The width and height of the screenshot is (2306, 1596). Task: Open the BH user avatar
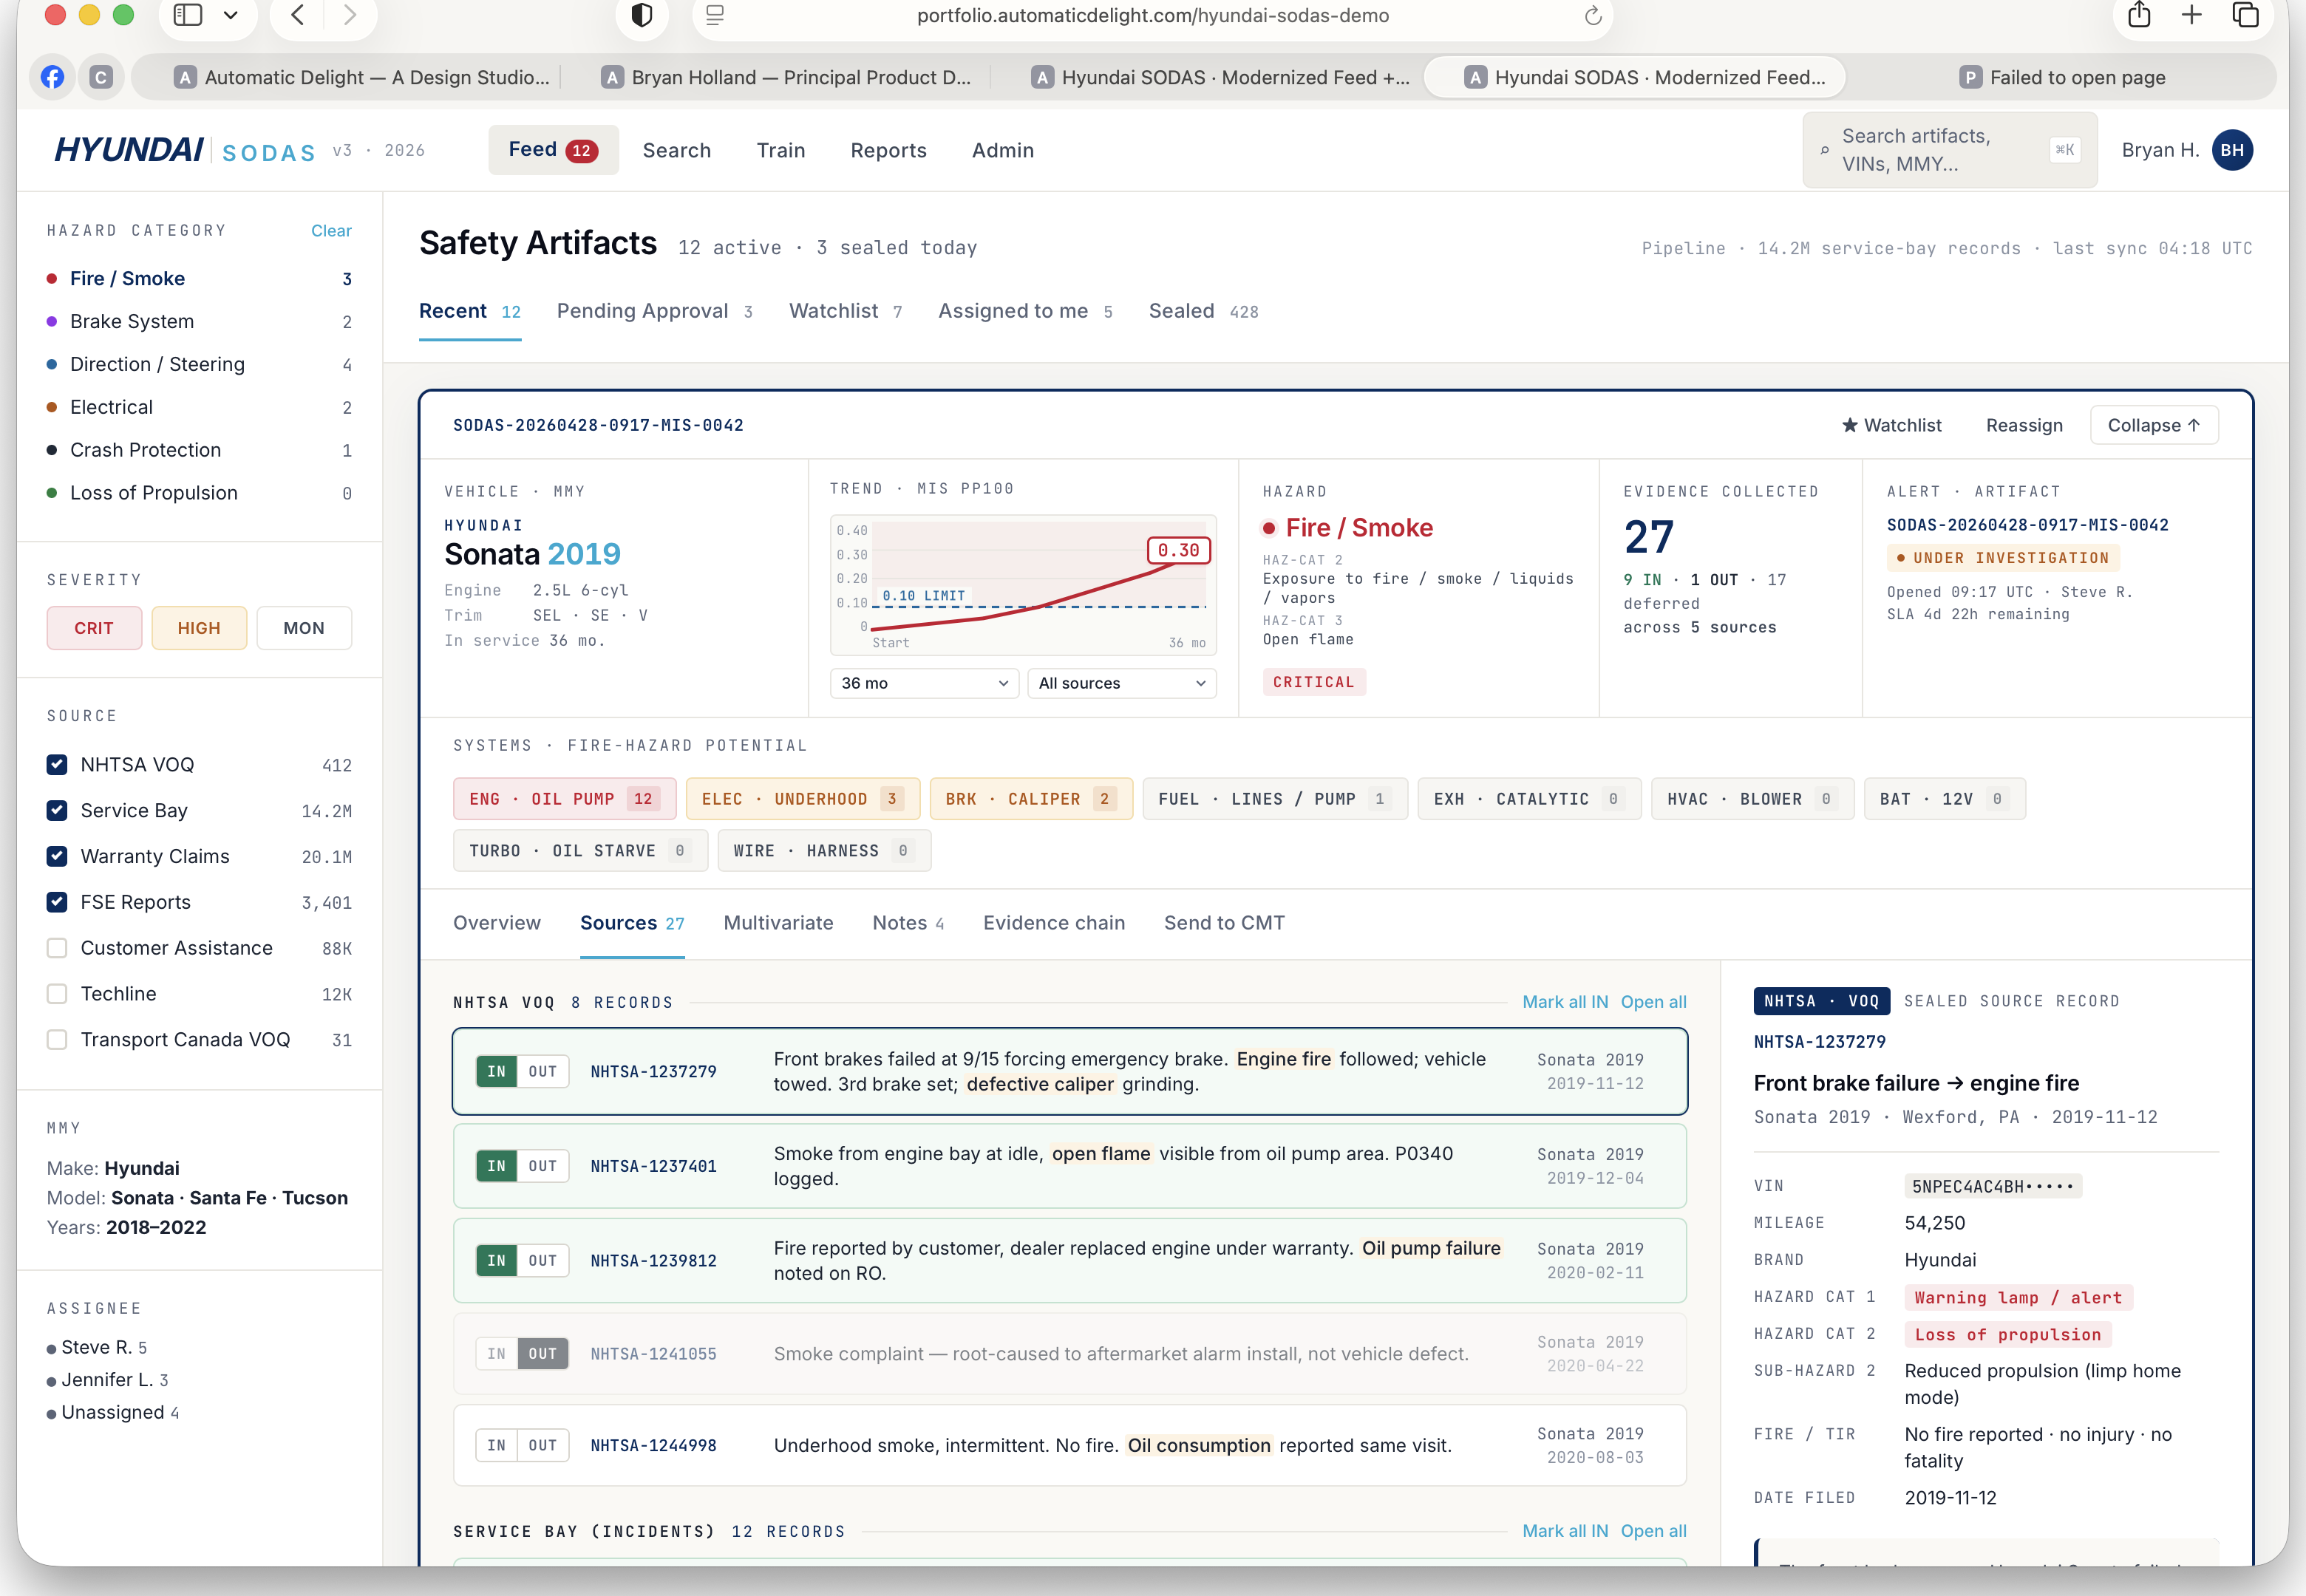2232,150
